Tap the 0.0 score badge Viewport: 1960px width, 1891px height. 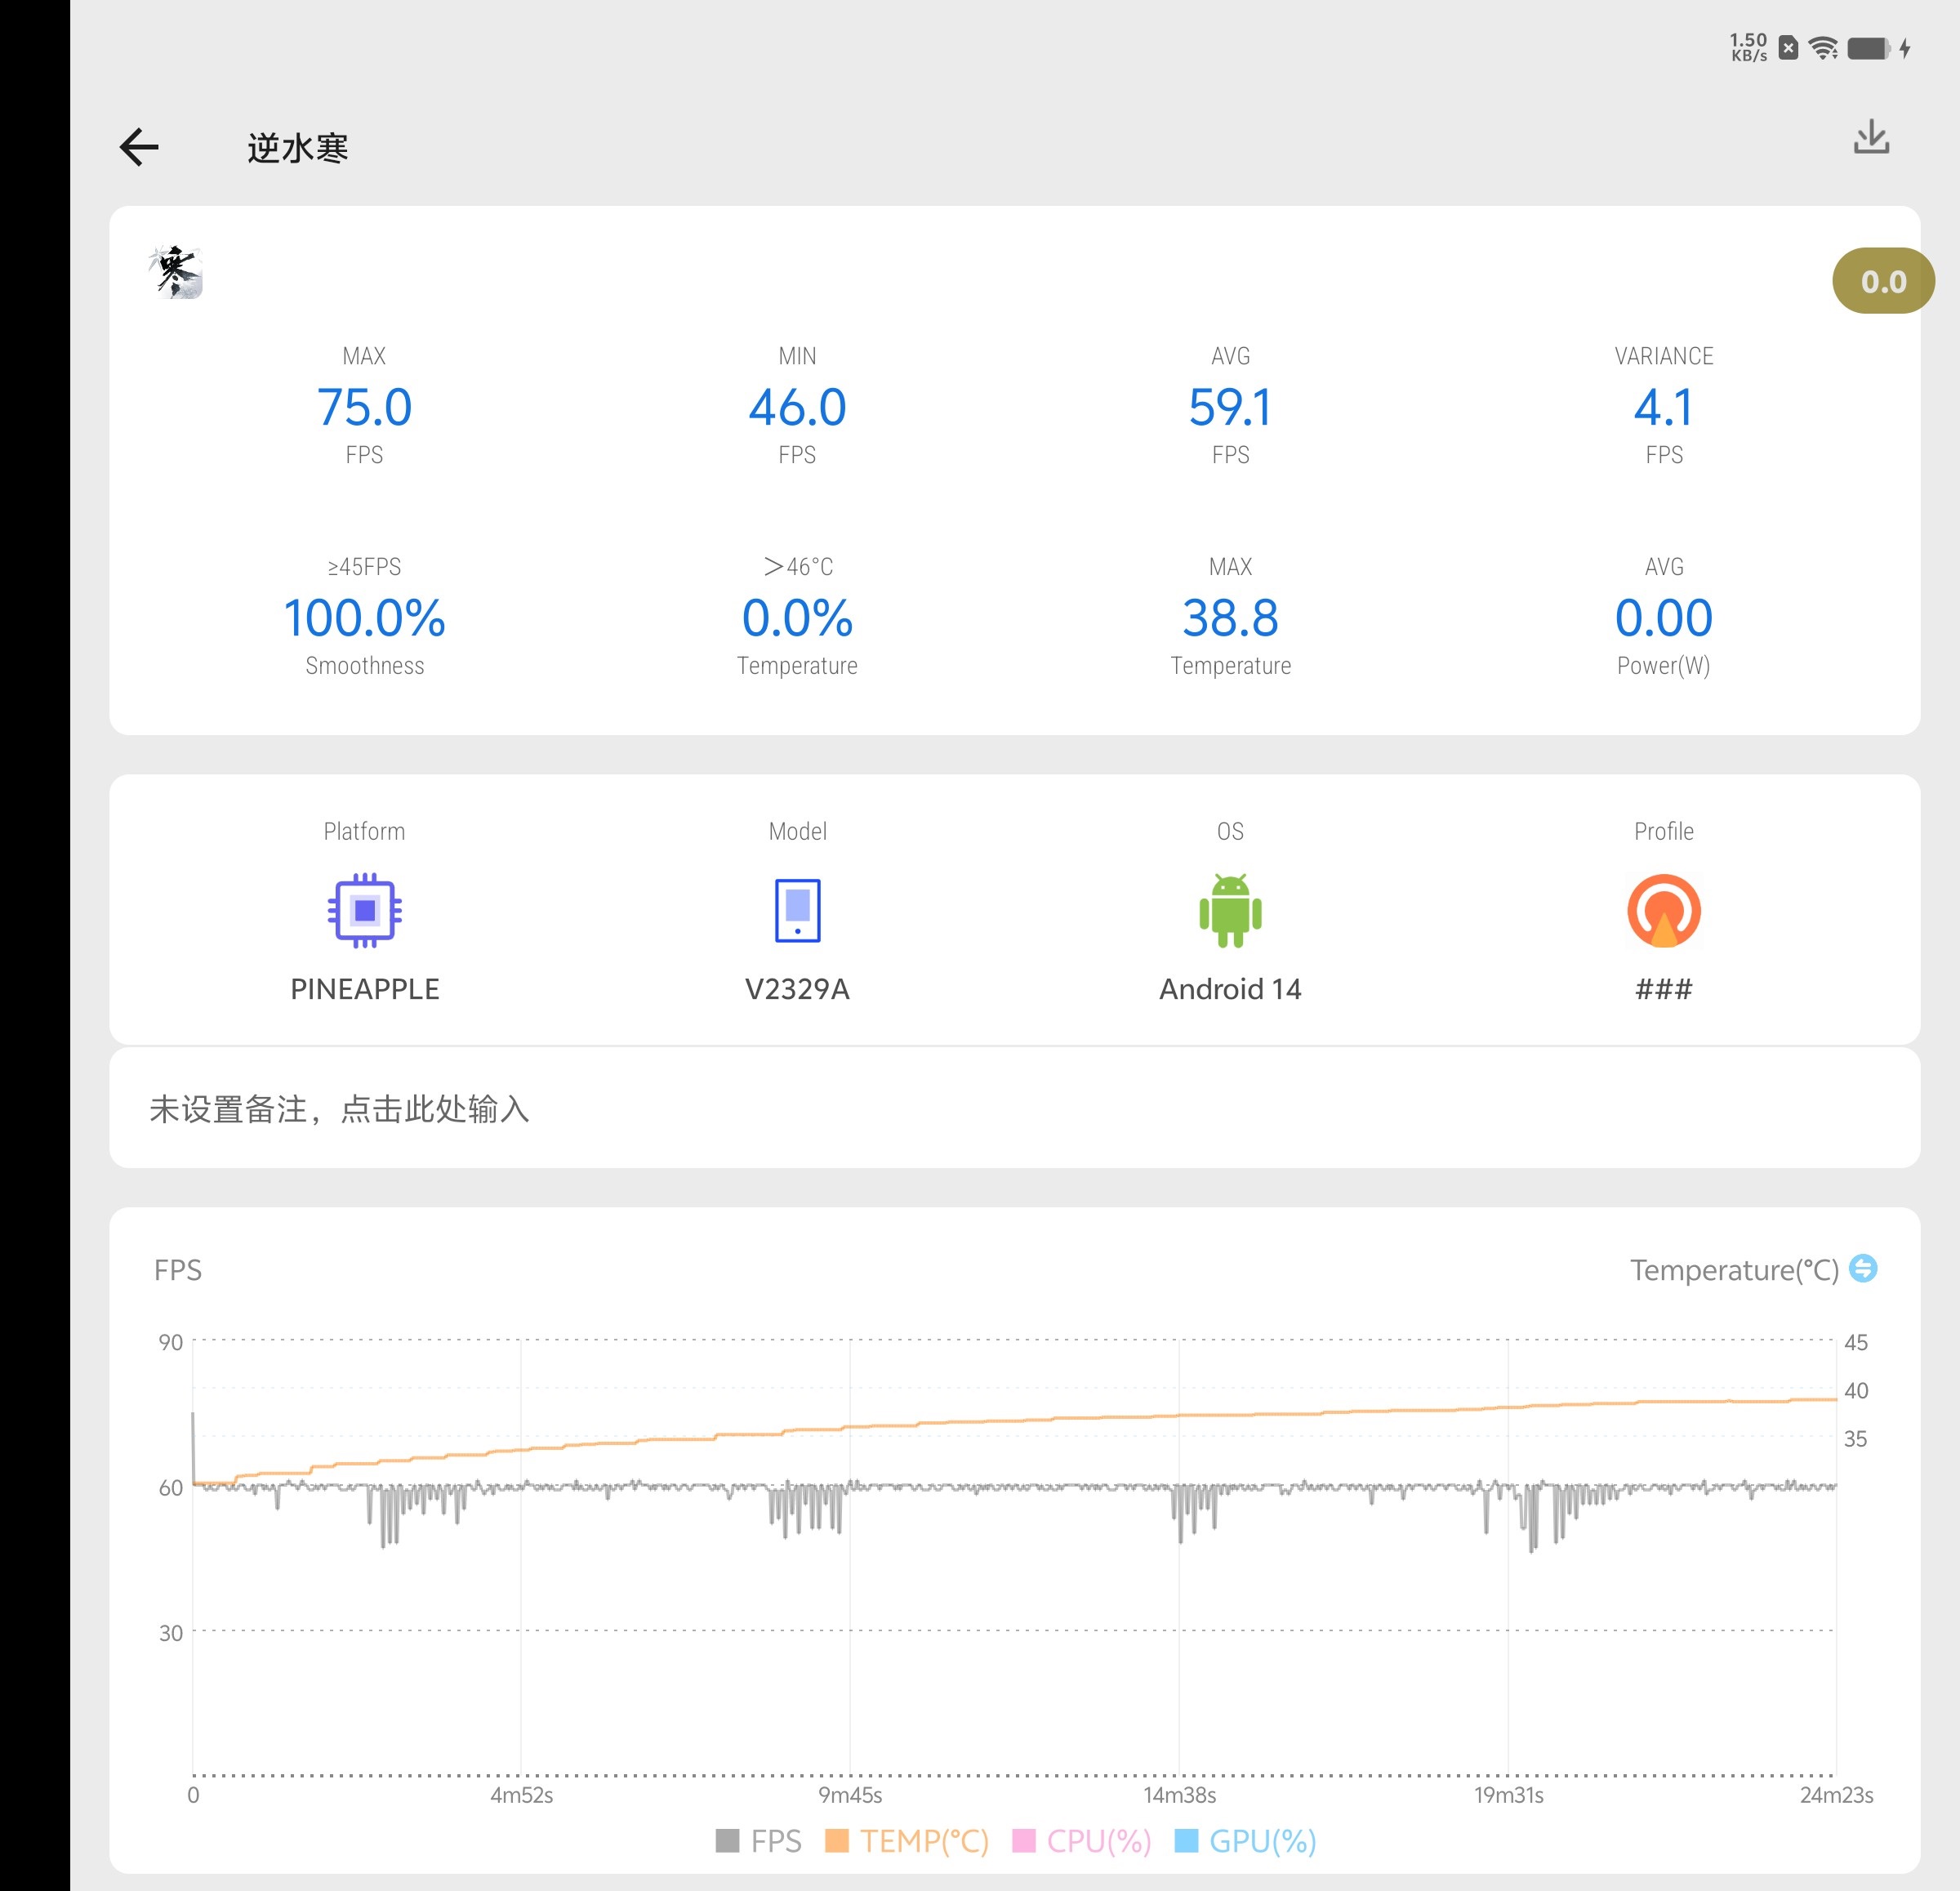pos(1883,281)
